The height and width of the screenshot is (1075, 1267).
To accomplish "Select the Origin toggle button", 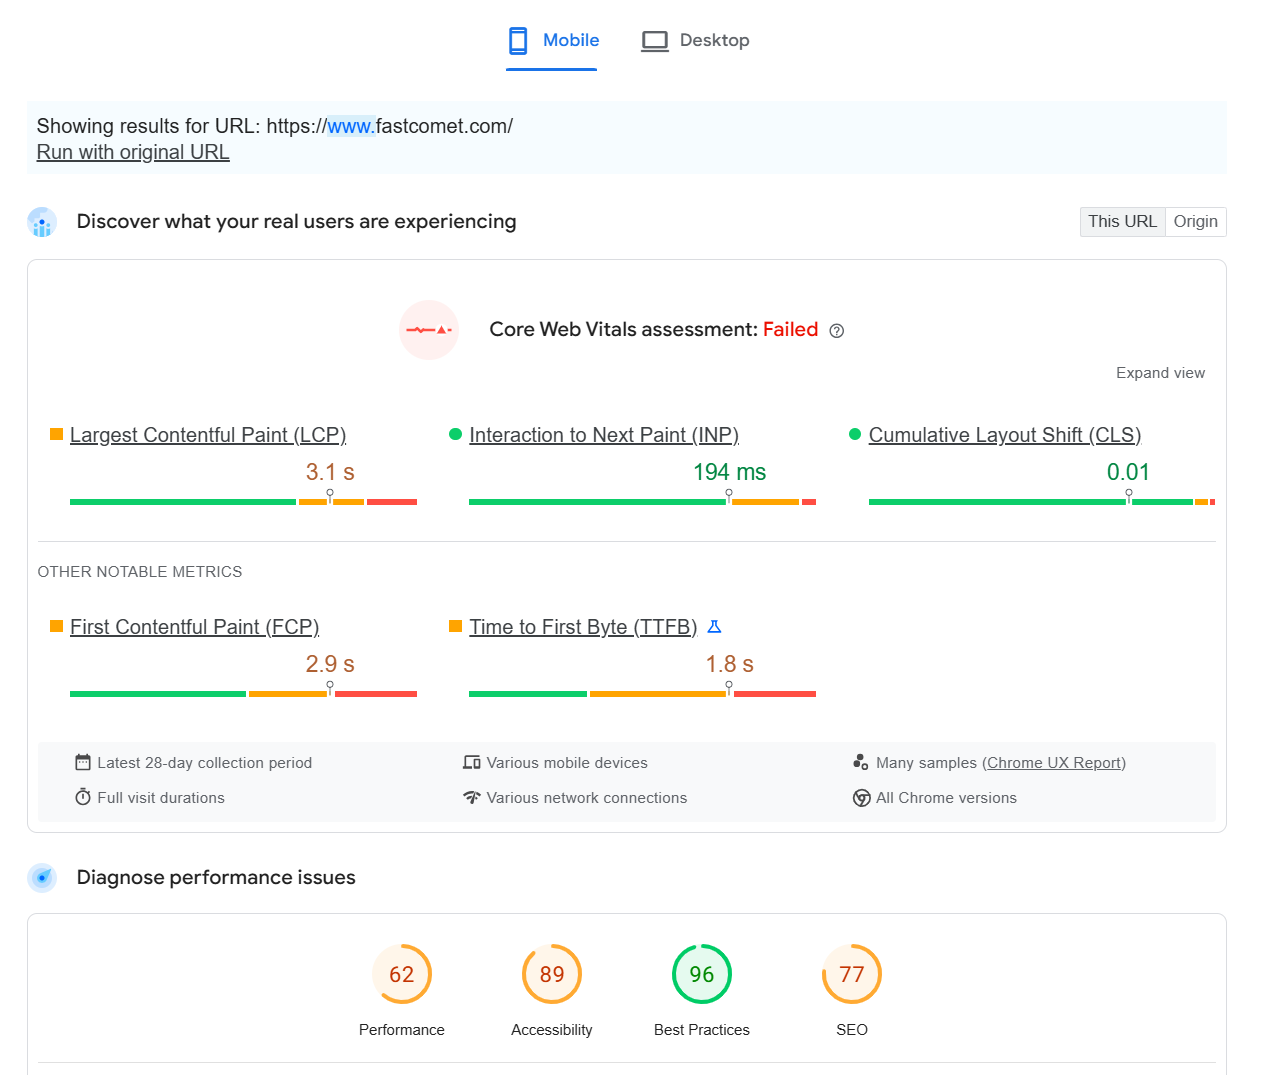I will pyautogui.click(x=1196, y=222).
